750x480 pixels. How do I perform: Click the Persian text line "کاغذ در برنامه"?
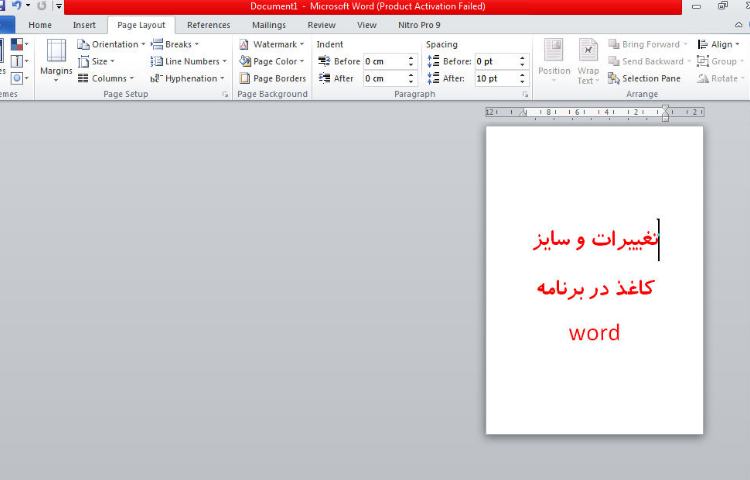point(595,288)
